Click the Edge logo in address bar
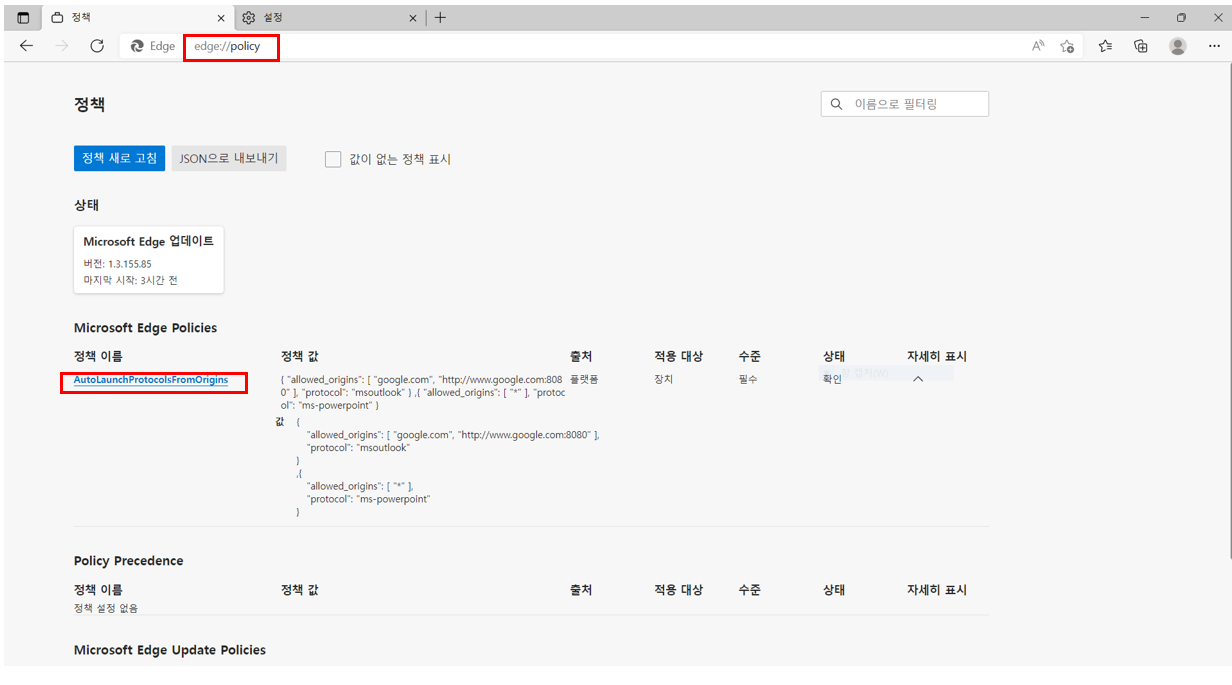 pos(137,46)
